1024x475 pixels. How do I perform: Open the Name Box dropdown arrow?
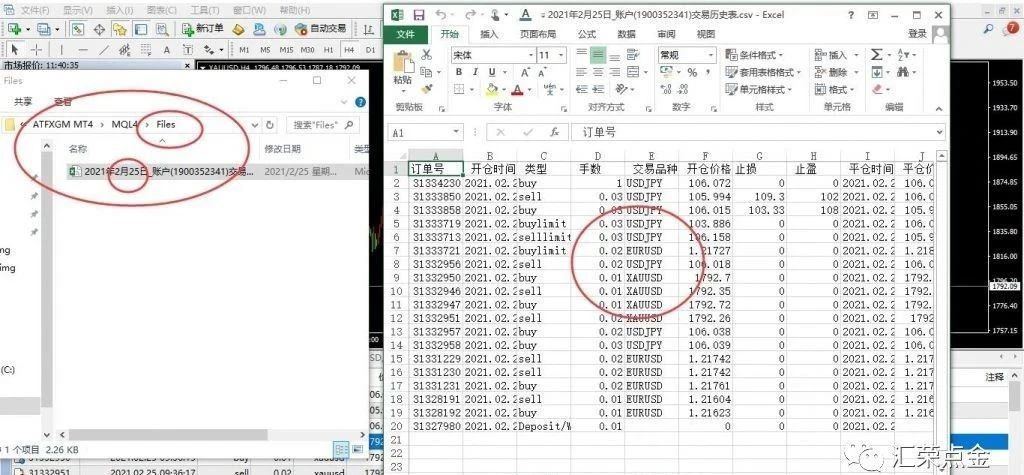coord(458,133)
